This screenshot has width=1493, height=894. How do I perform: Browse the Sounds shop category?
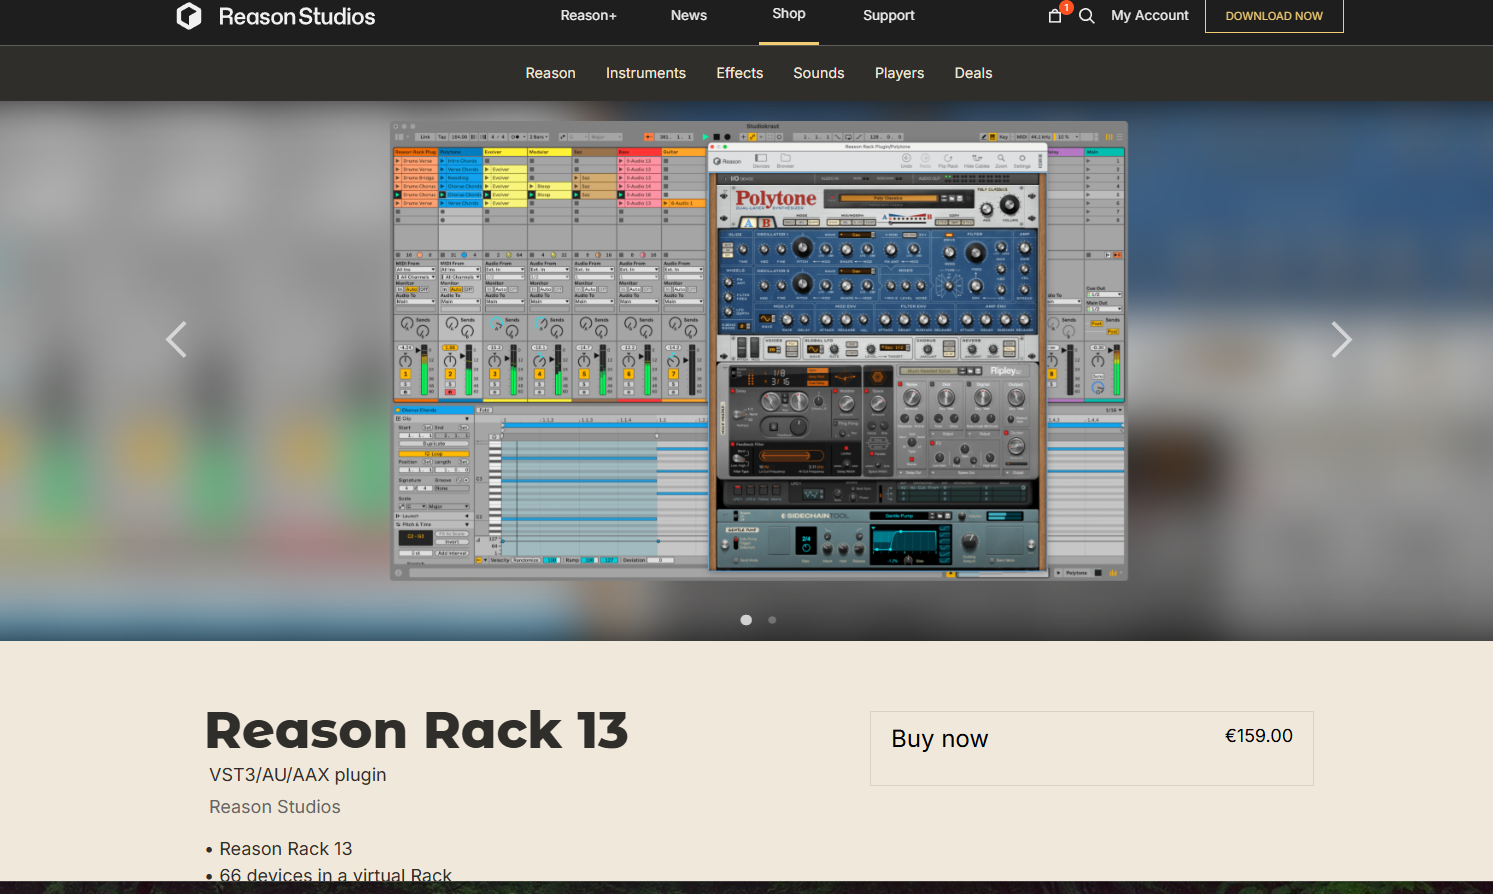tap(819, 73)
